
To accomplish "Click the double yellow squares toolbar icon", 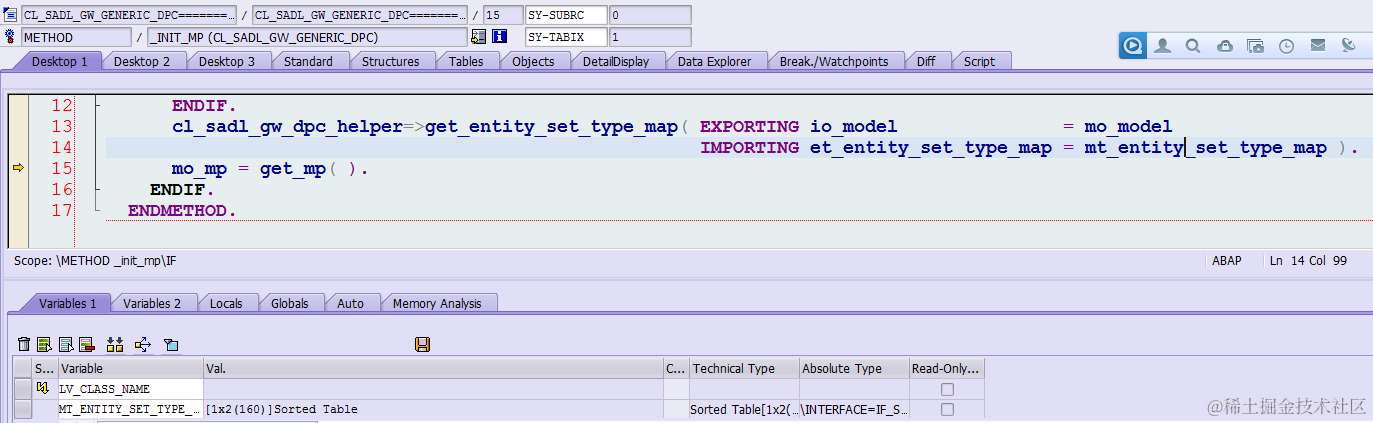I will tap(115, 344).
